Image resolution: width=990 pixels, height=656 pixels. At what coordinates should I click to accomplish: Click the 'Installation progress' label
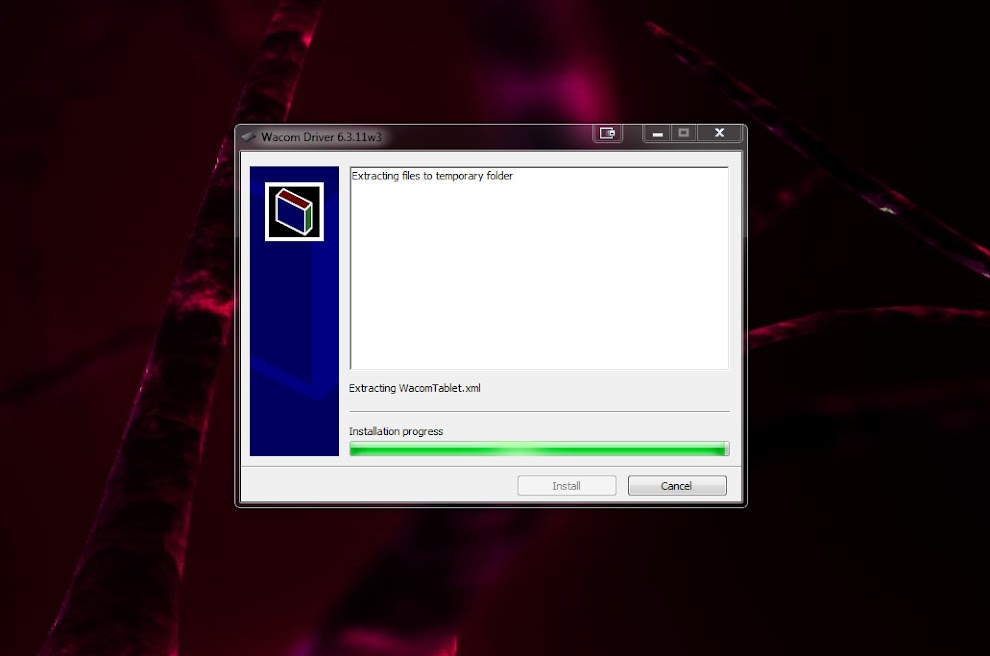coord(396,431)
